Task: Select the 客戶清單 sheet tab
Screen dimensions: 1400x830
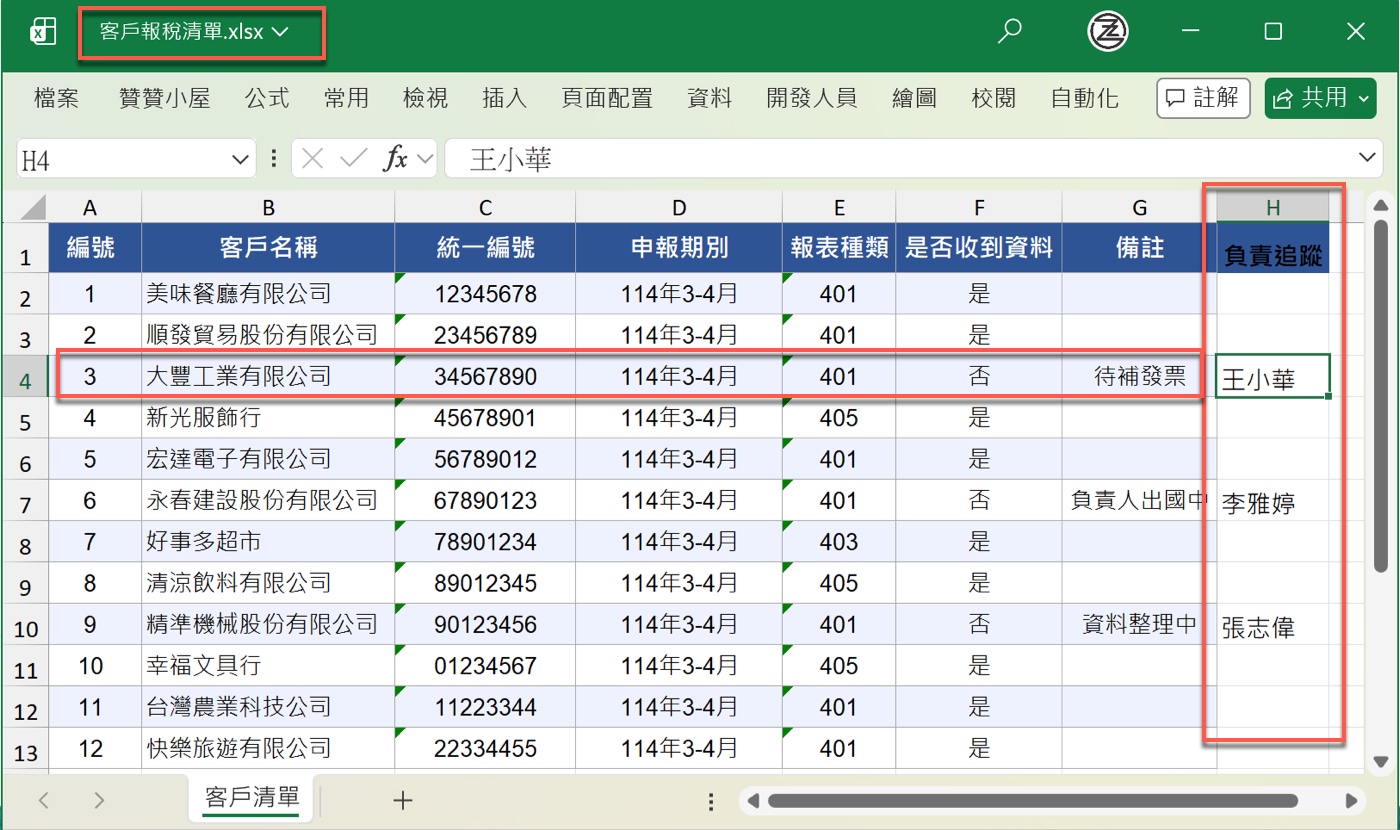Action: (252, 797)
